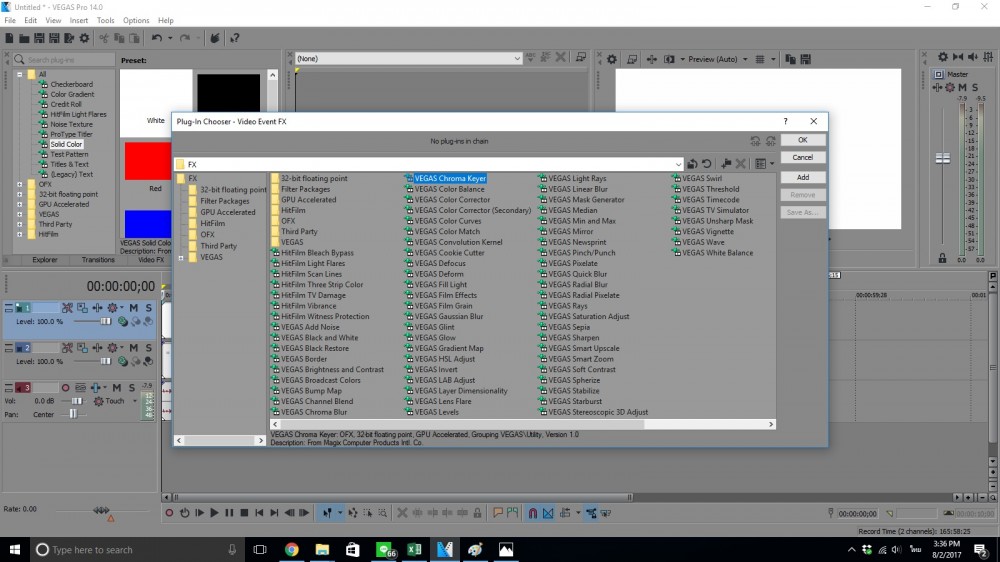Viewport: 1000px width, 562px height.
Task: Solo track 1 with the S button
Action: point(149,308)
